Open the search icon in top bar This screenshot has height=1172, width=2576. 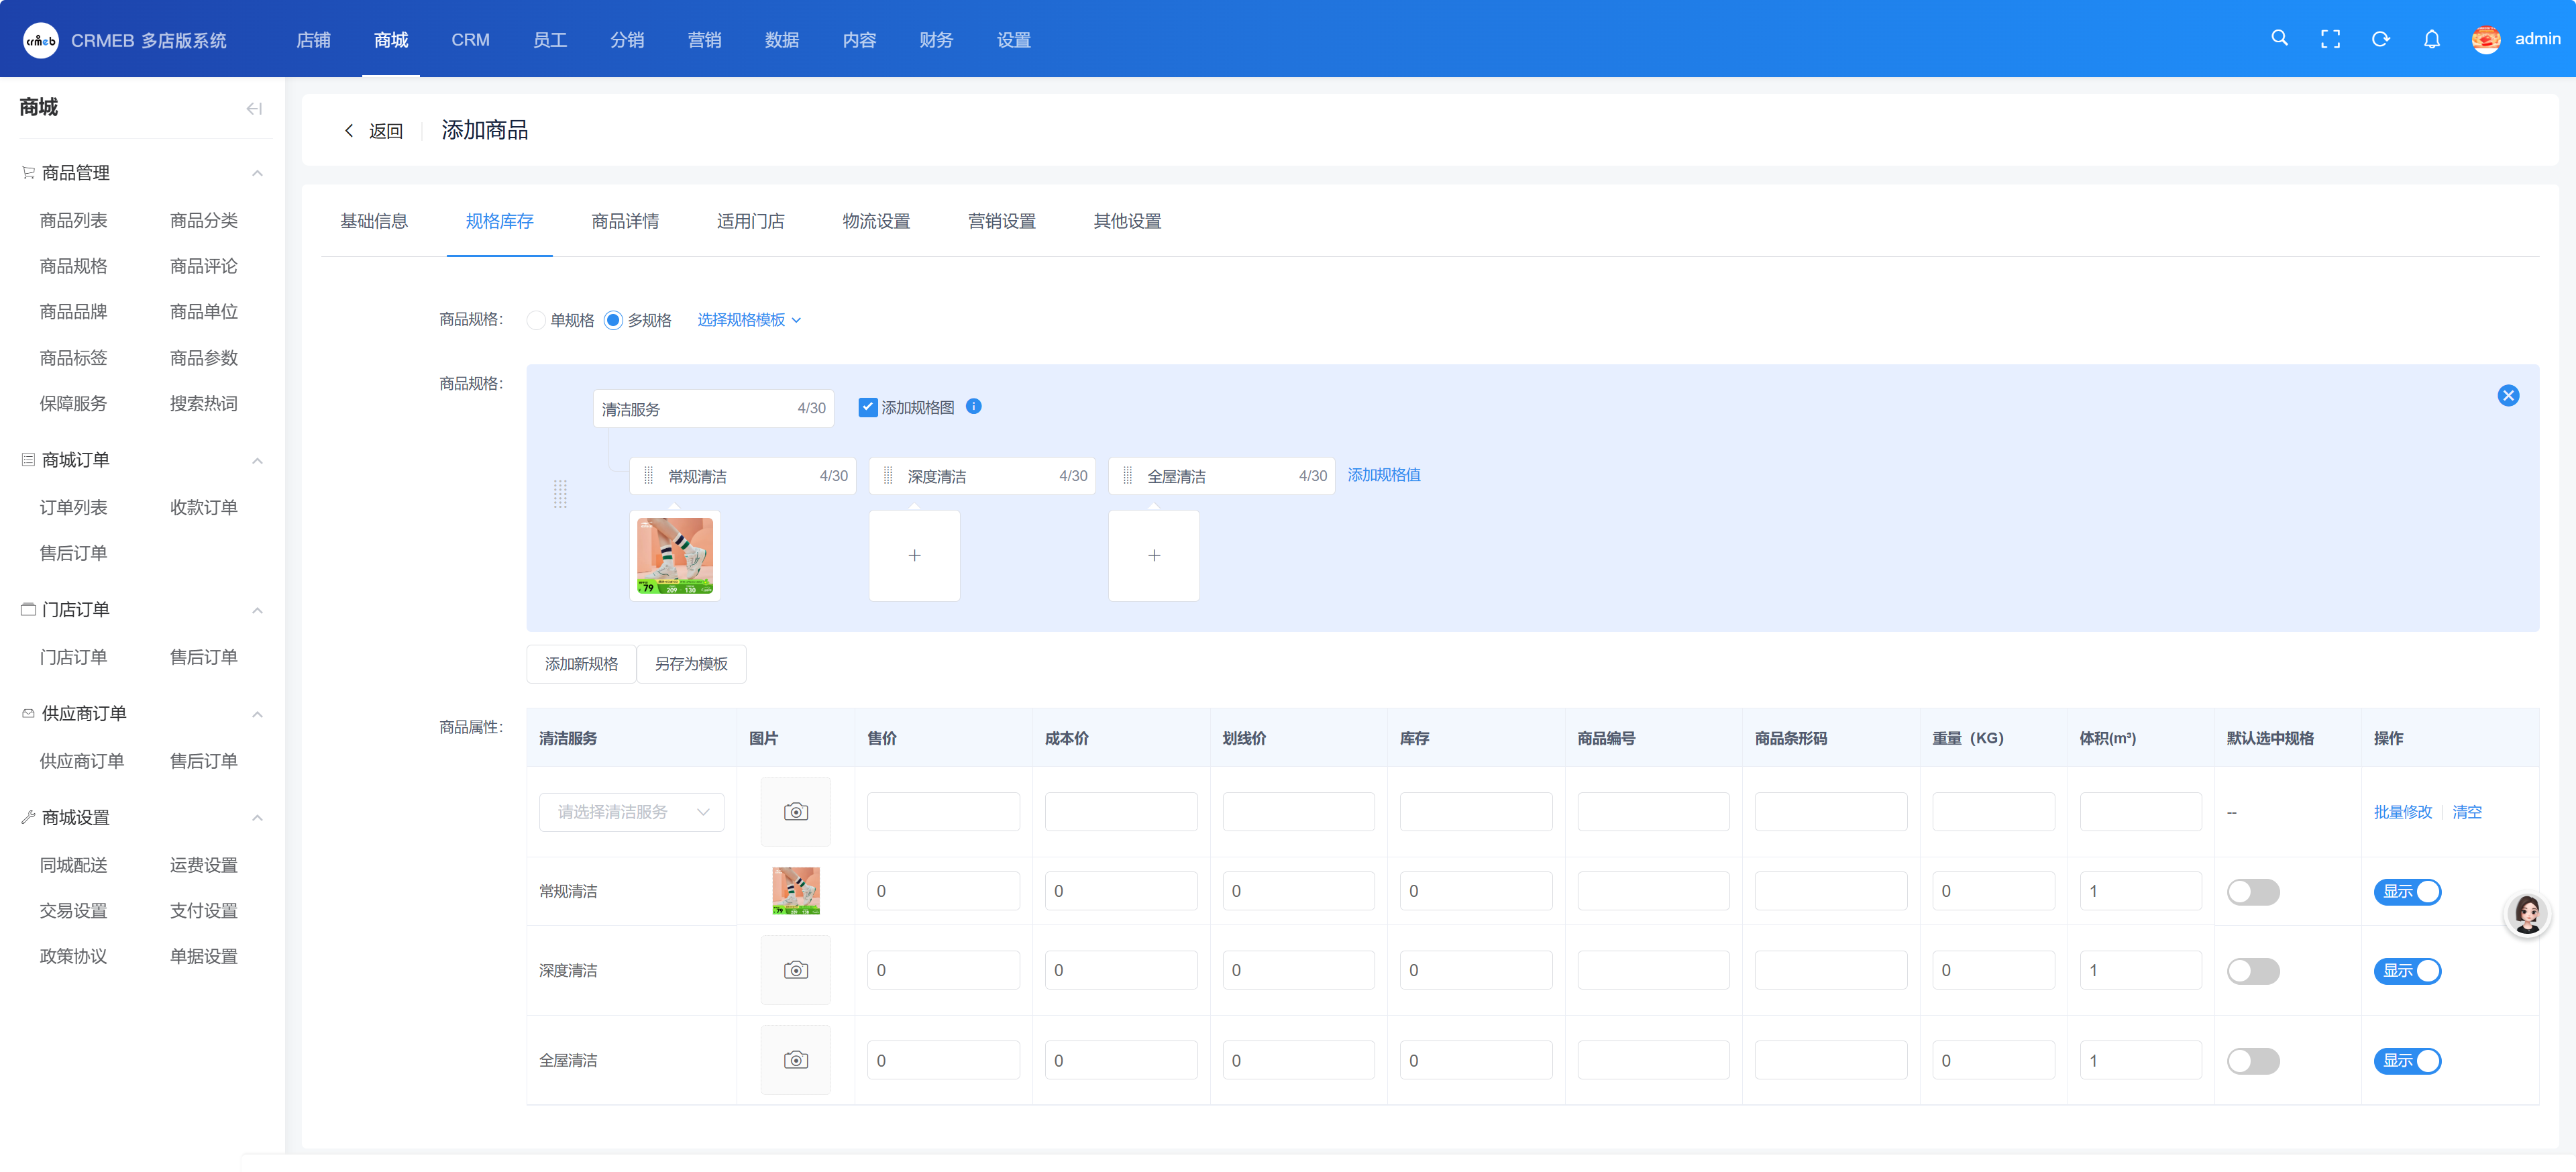2279,38
